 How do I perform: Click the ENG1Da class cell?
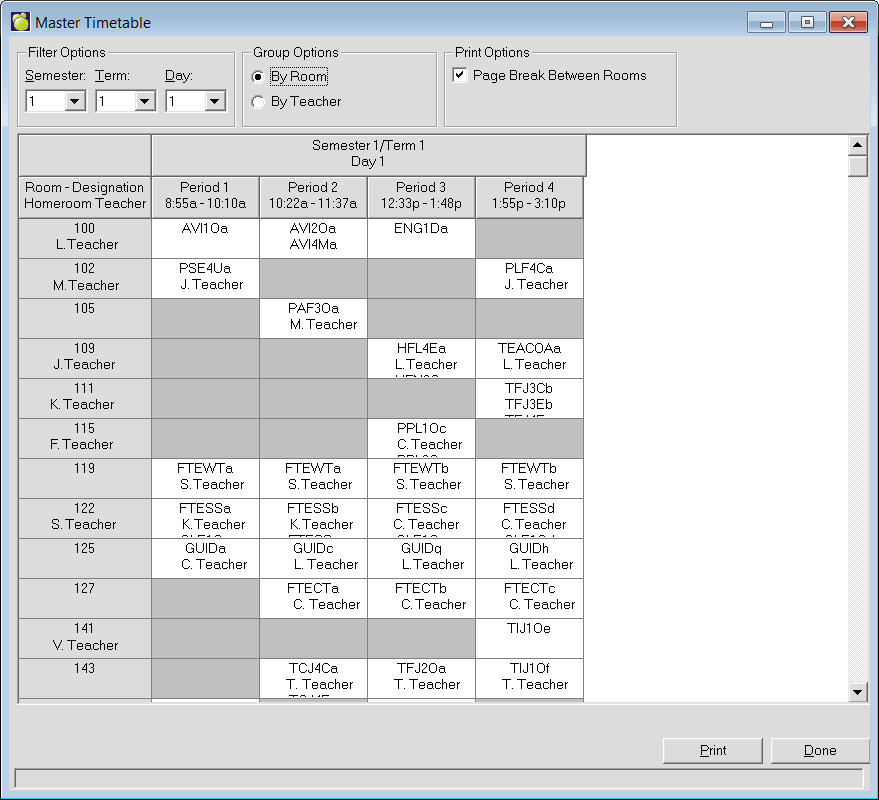coord(421,238)
